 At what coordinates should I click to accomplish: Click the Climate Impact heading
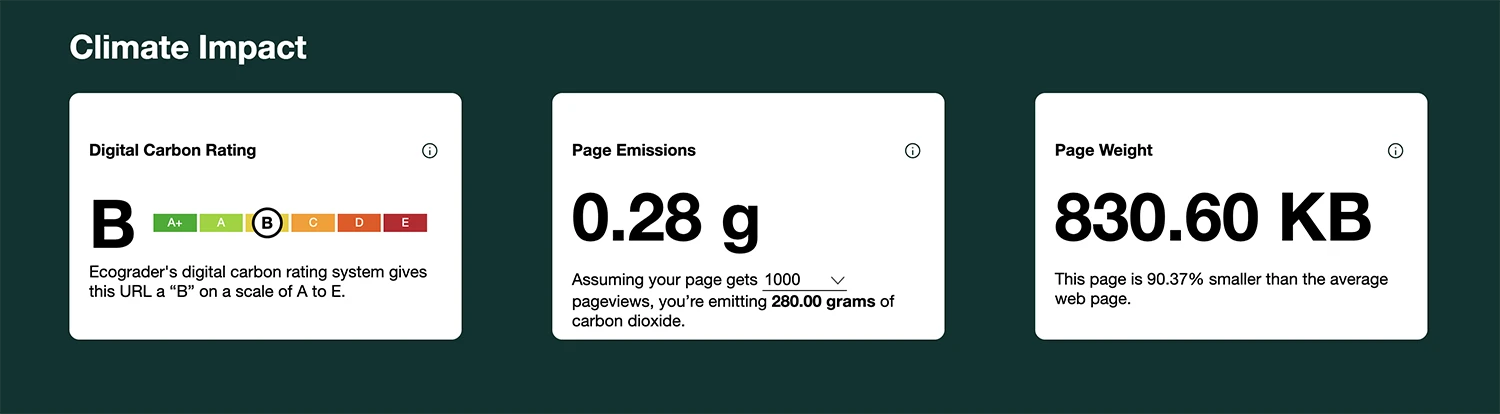point(188,47)
